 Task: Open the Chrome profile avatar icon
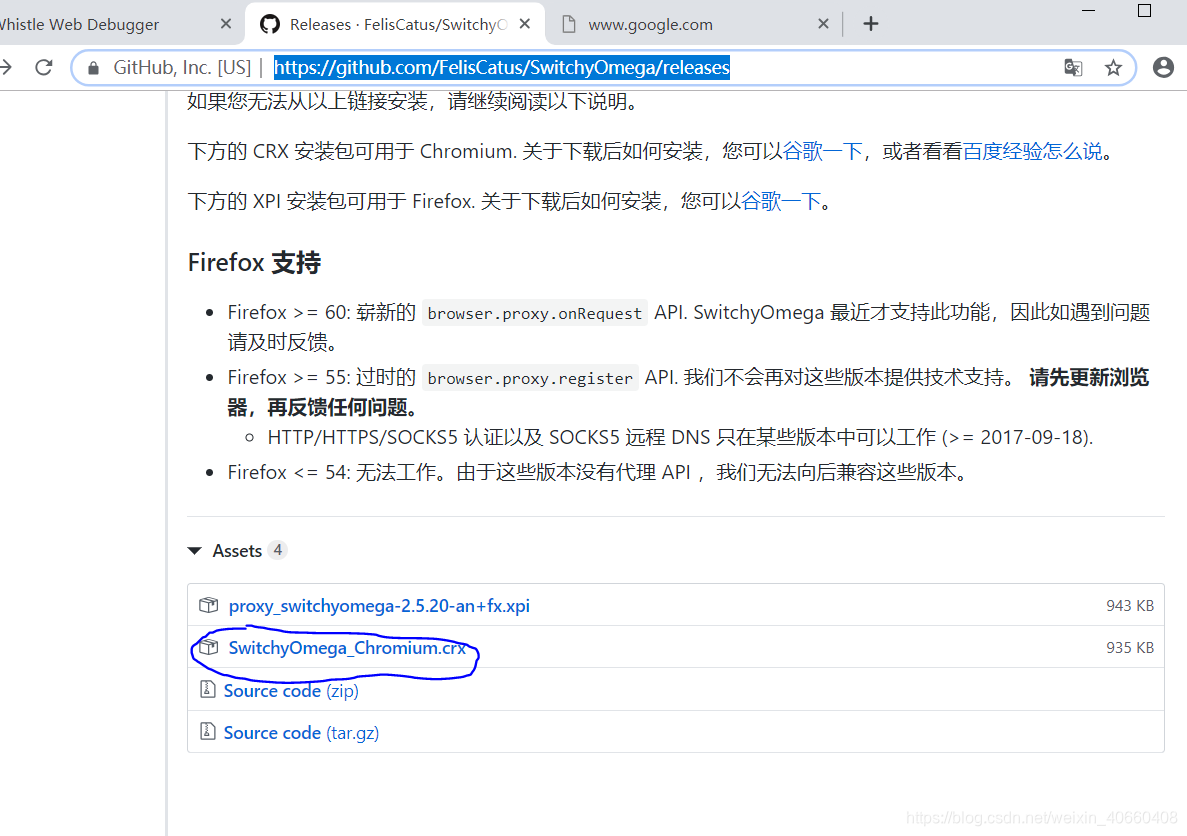(1164, 67)
